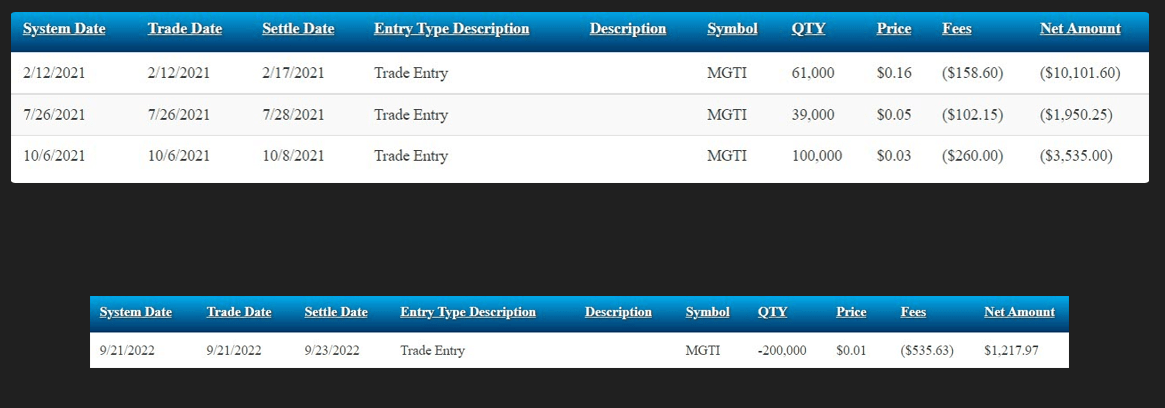1165x408 pixels.
Task: Select the 2/17/2021 settle date cell
Action: tap(293, 73)
